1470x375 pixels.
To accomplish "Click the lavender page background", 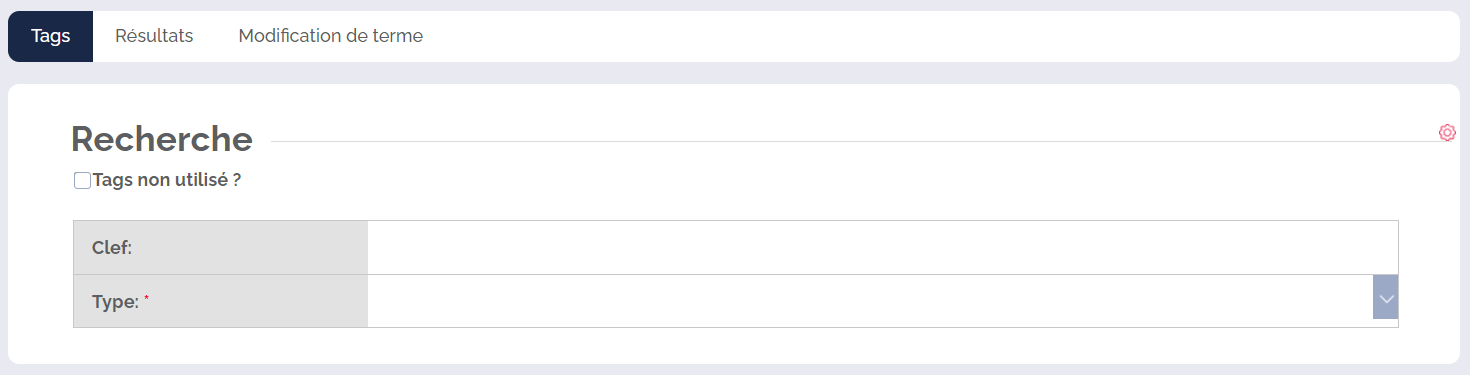I will 735,73.
